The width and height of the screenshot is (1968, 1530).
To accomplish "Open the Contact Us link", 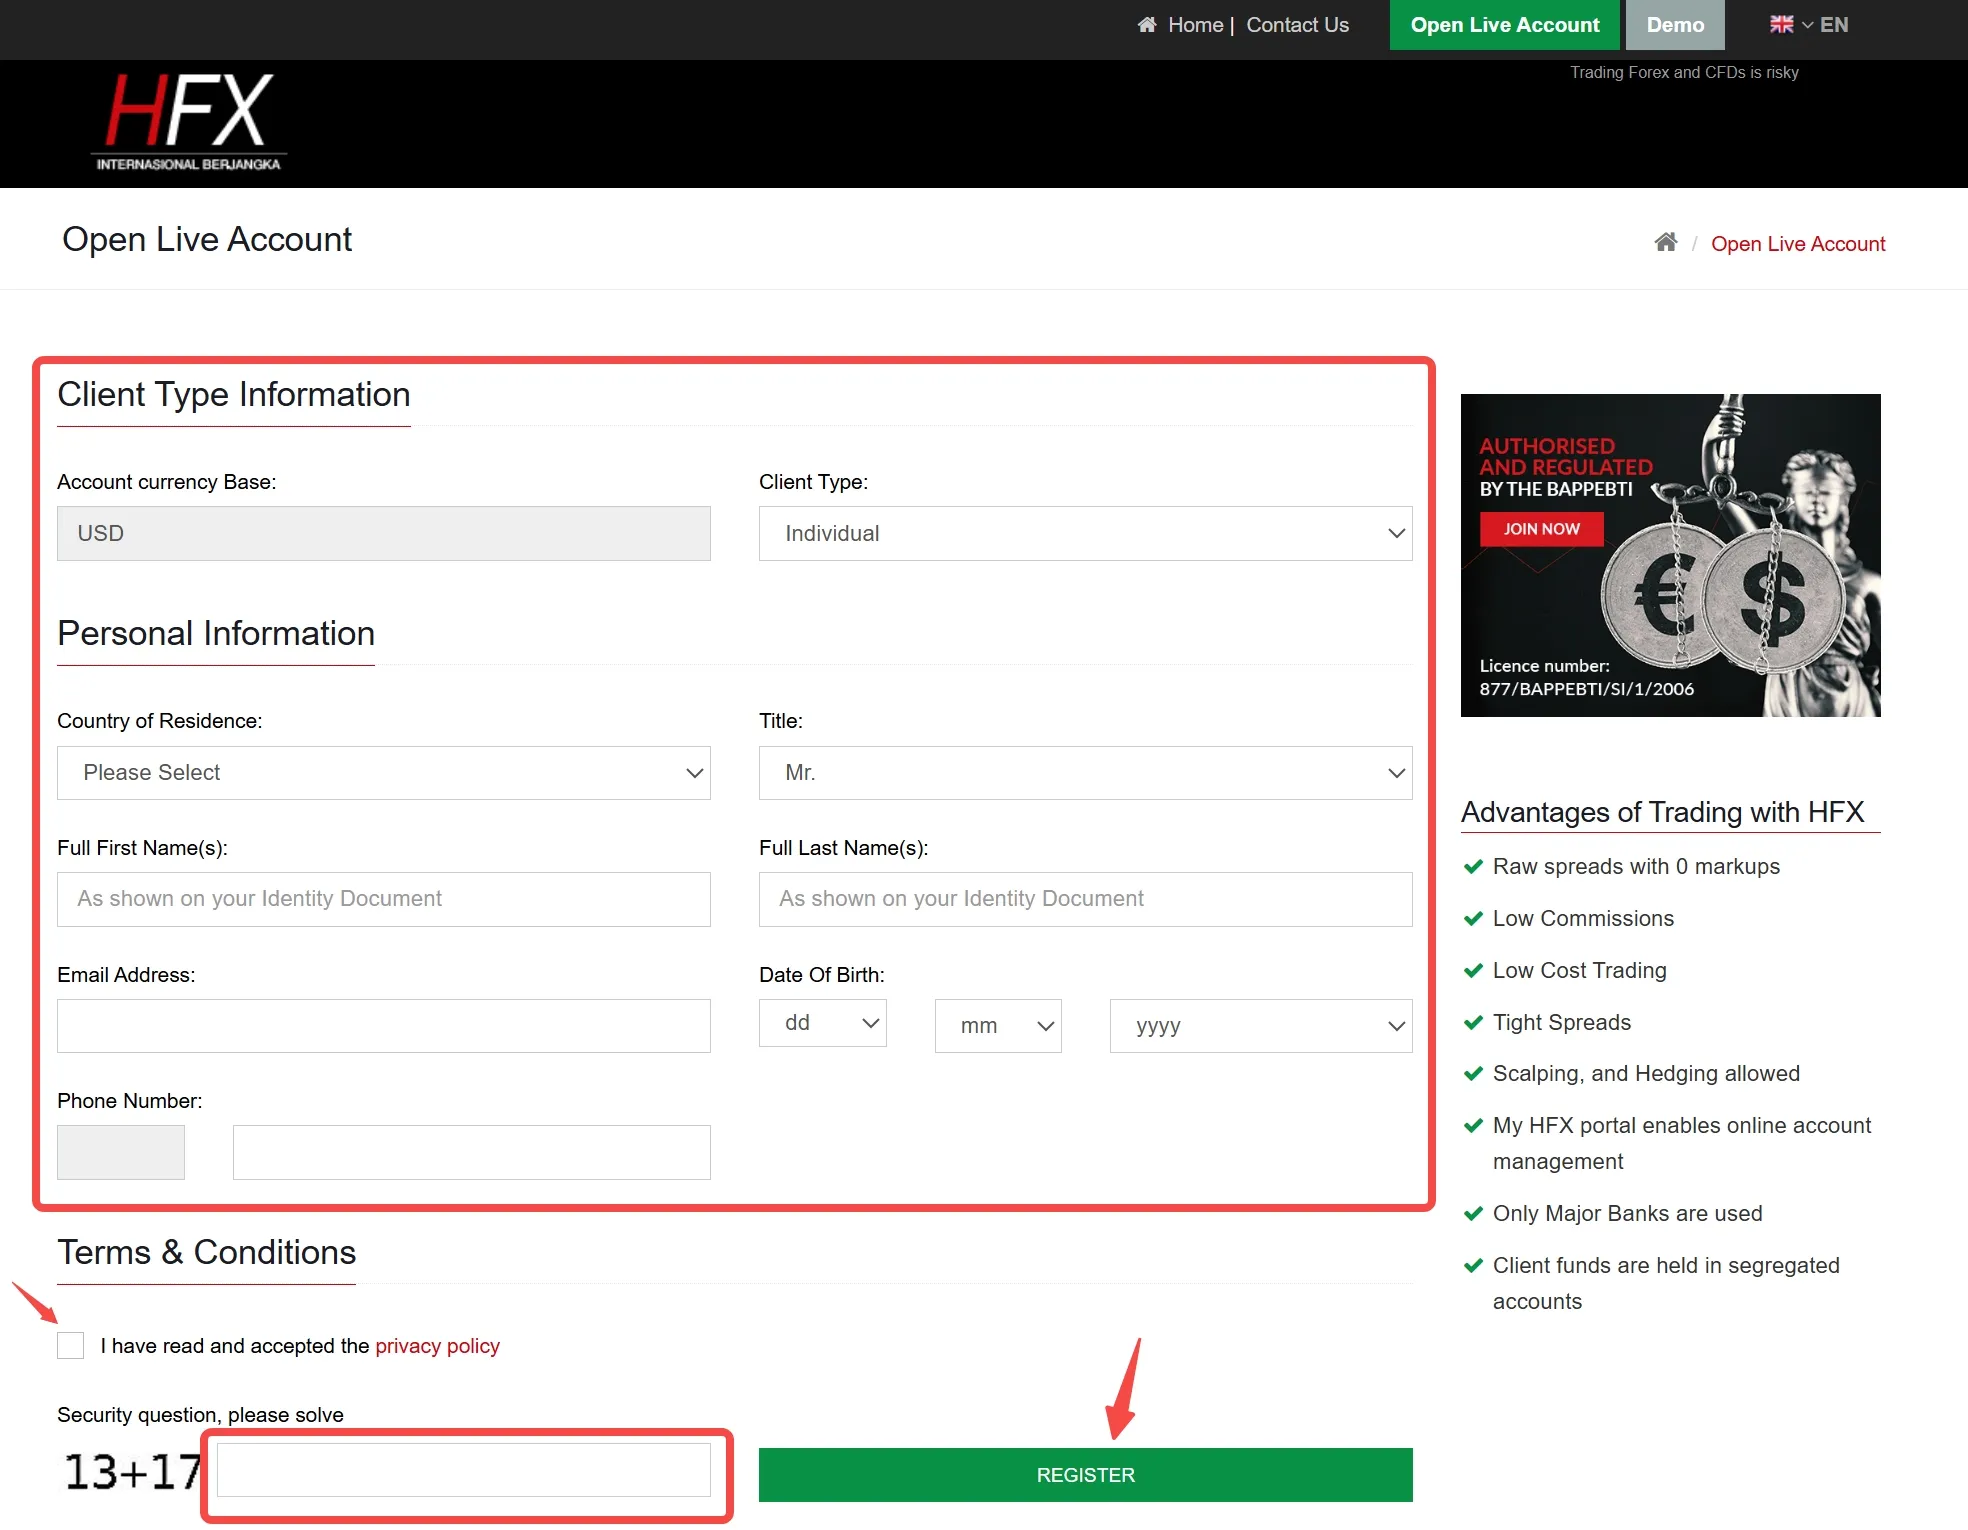I will pyautogui.click(x=1297, y=25).
